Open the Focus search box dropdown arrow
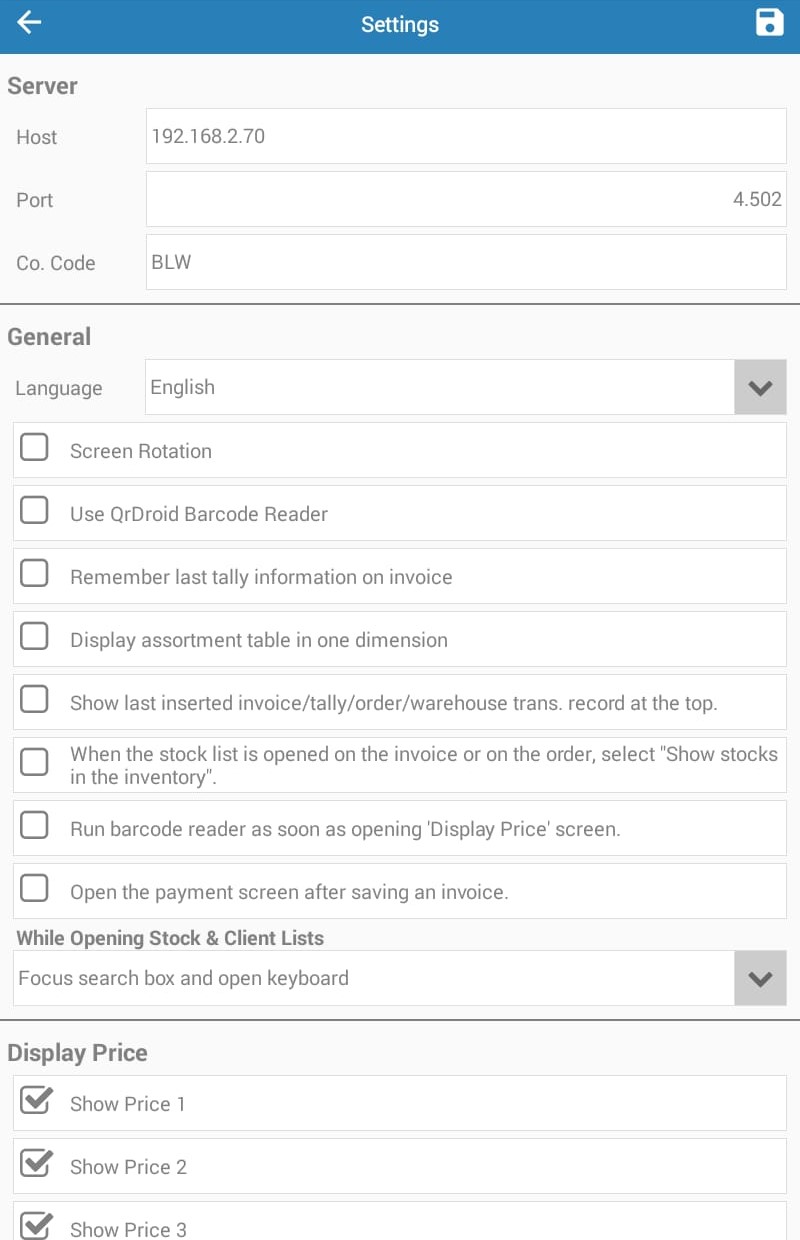This screenshot has width=800, height=1240. tap(760, 978)
